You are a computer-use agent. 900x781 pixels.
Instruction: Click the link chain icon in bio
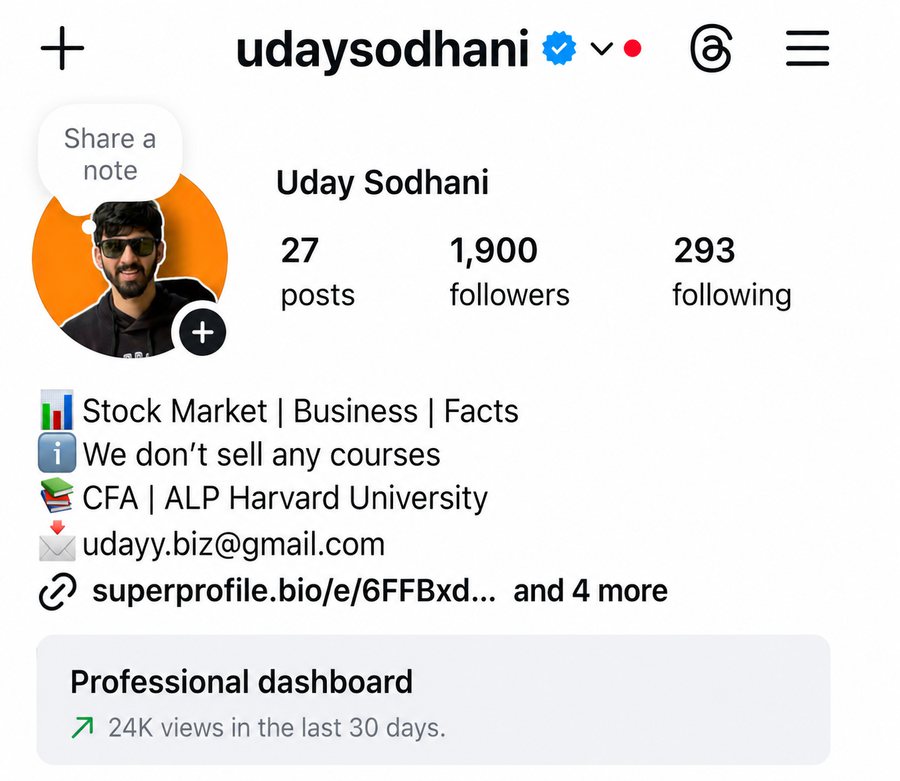(57, 591)
